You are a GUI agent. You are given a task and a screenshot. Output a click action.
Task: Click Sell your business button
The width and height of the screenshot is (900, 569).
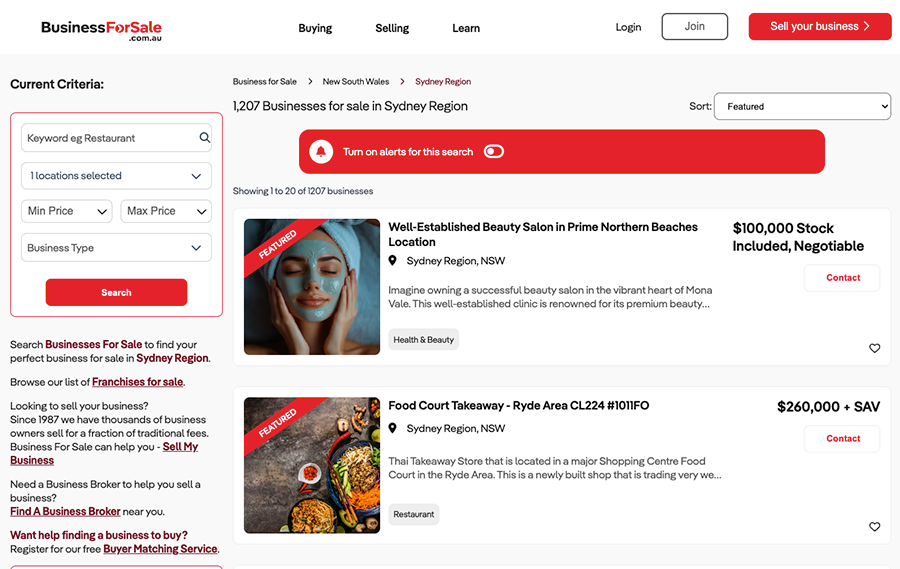click(820, 26)
